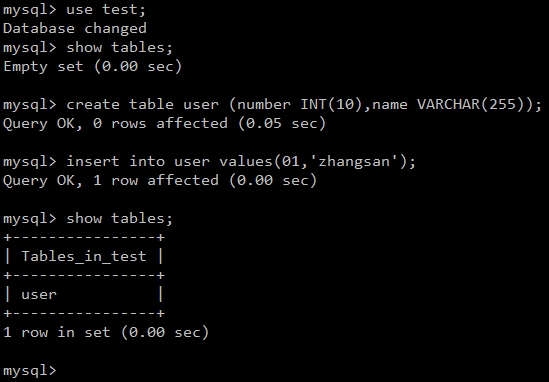Click the second 'show tables;' command

pos(119,218)
